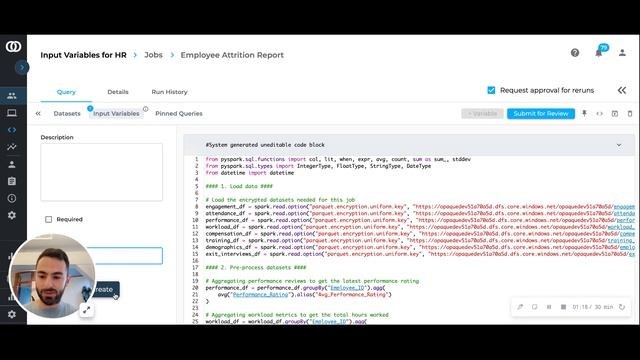Toggle Request approval for reruns checkbox
Image resolution: width=640 pixels, height=360 pixels.
(491, 90)
